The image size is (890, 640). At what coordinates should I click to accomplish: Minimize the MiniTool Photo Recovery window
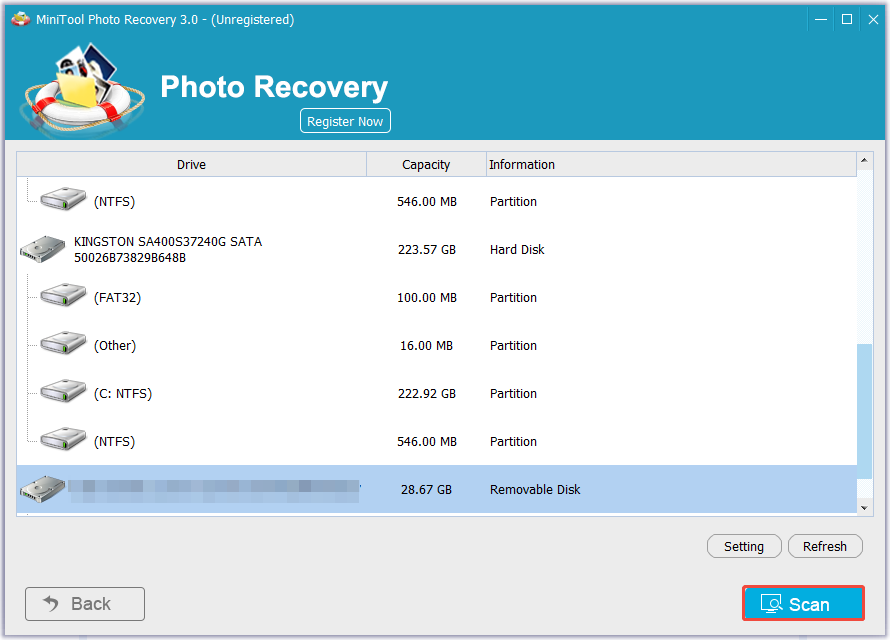pyautogui.click(x=821, y=19)
